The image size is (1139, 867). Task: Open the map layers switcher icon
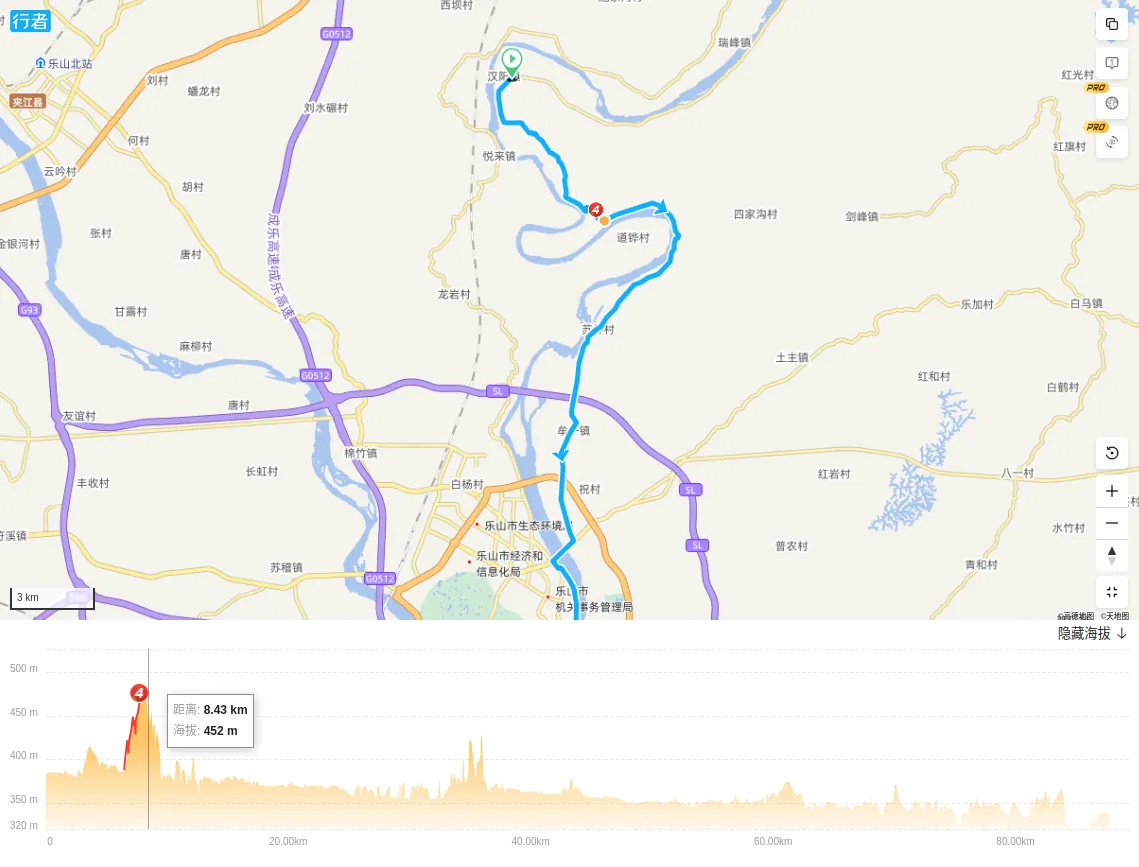pos(1111,24)
